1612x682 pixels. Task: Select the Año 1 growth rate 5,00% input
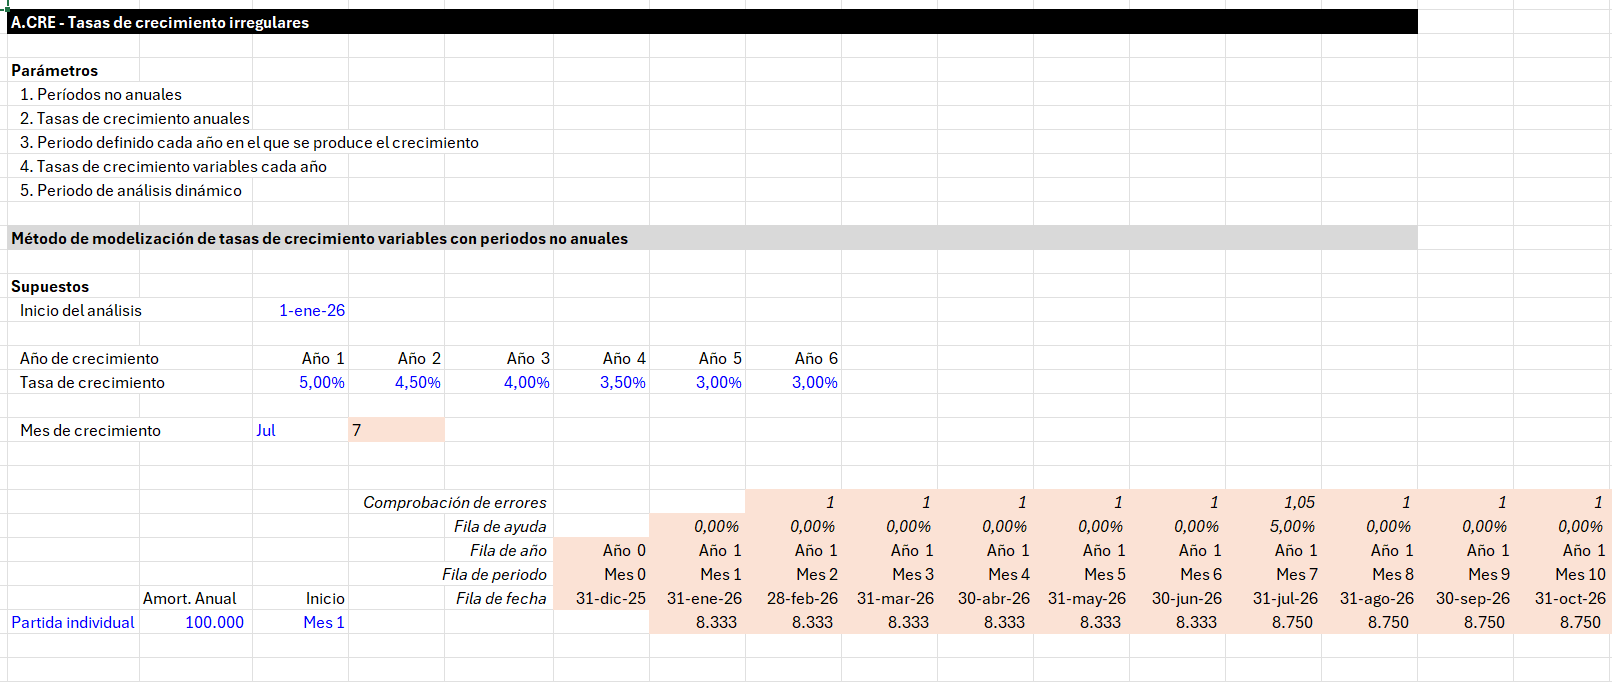(x=321, y=382)
